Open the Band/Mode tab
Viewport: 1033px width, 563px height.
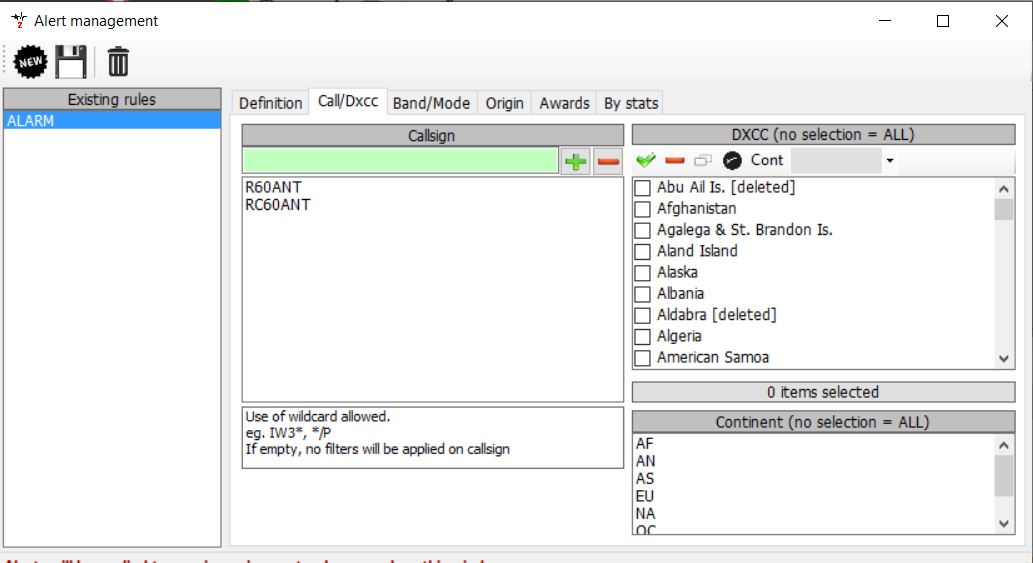(432, 103)
